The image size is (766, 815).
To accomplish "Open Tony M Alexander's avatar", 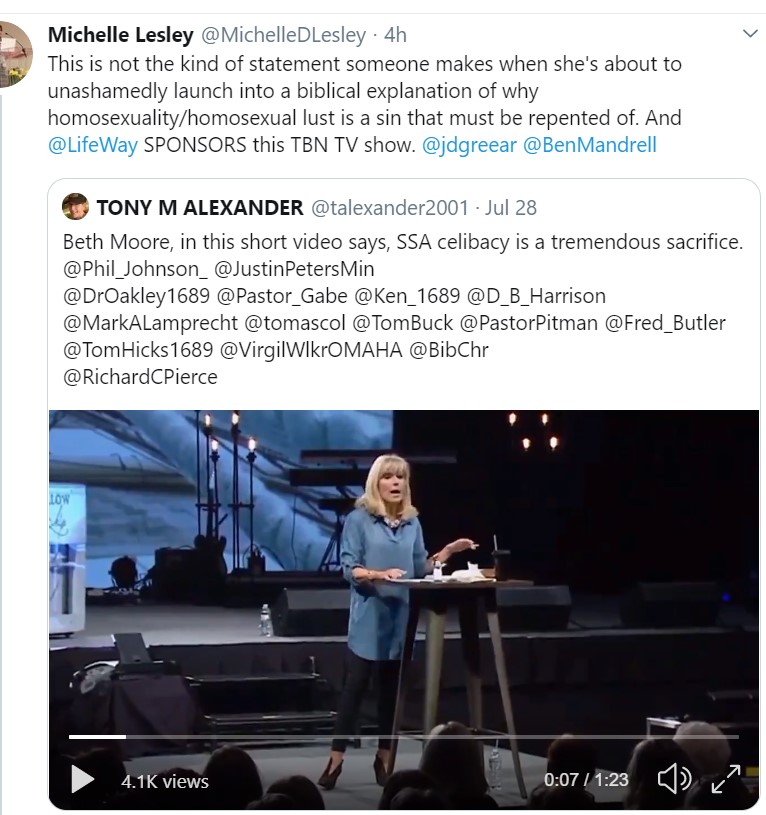I will coord(75,207).
